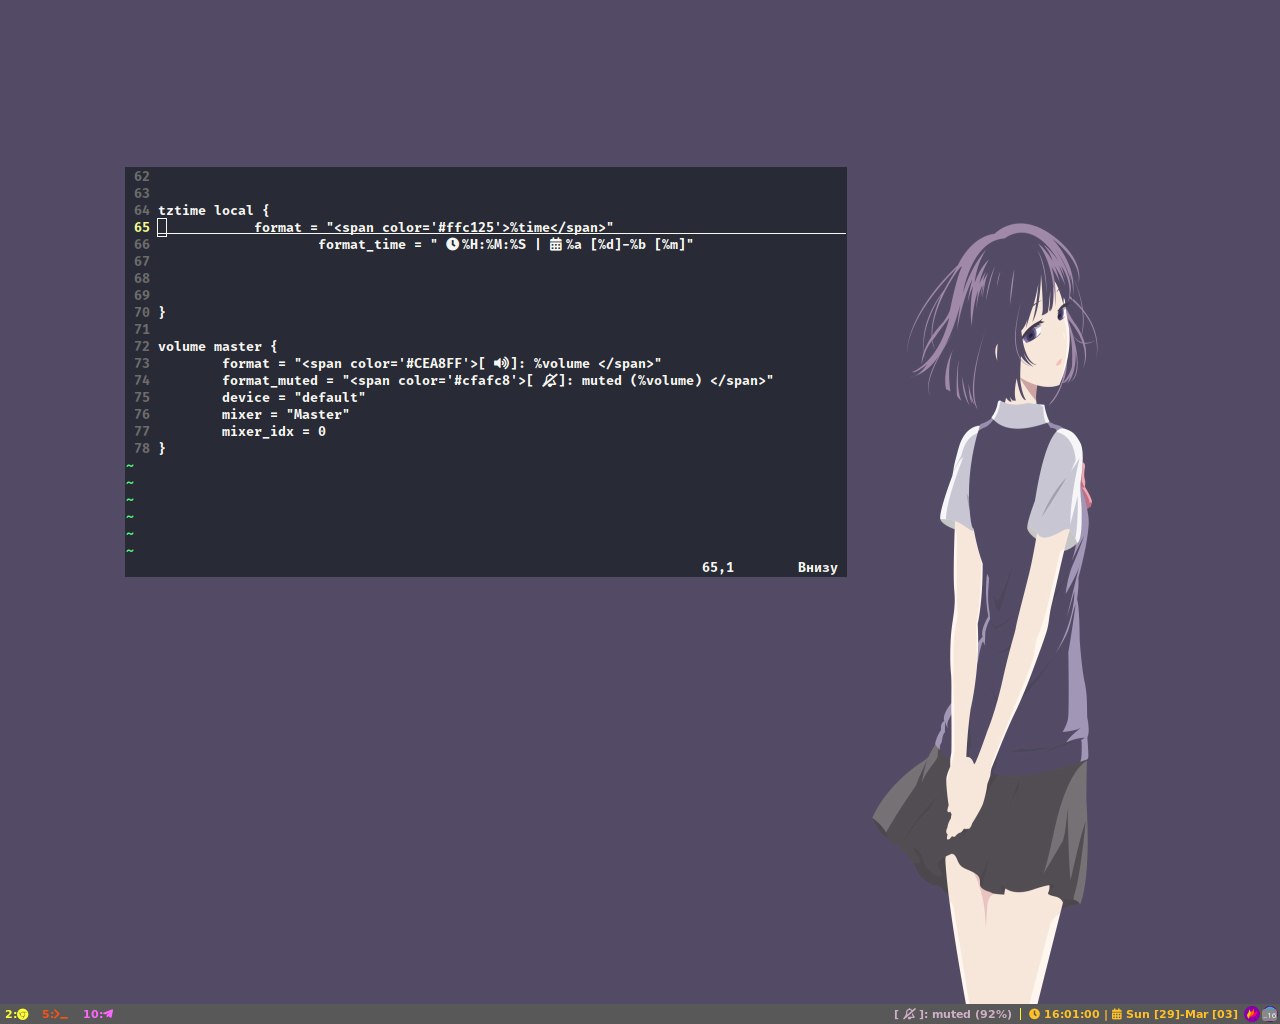Click line number 72 in gutter

tap(142, 347)
